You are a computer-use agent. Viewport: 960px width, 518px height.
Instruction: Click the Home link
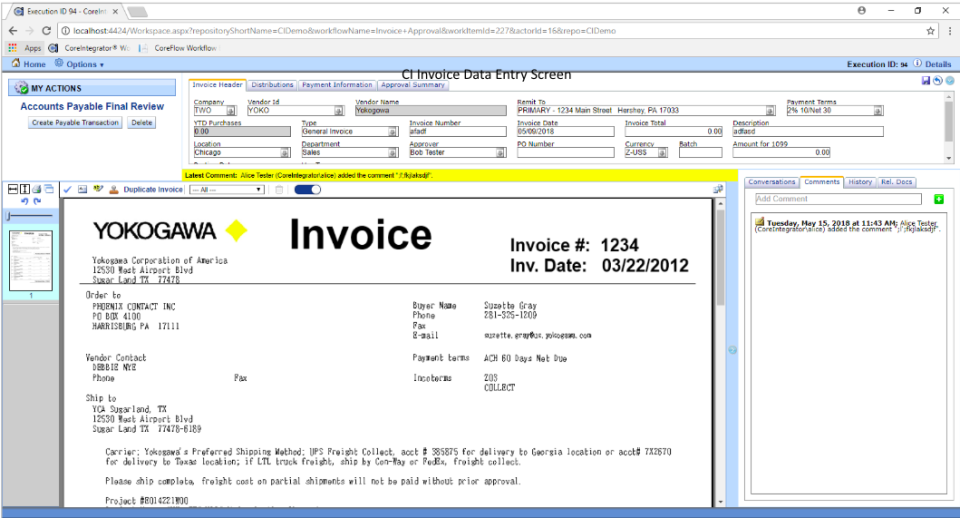click(34, 64)
